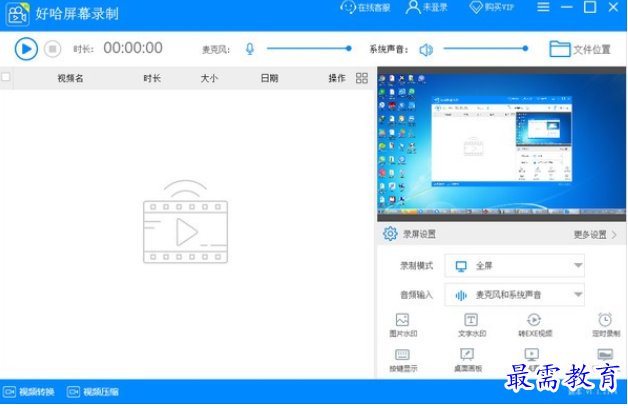Sort the list by 时长 column header
The width and height of the screenshot is (628, 408).
152,78
